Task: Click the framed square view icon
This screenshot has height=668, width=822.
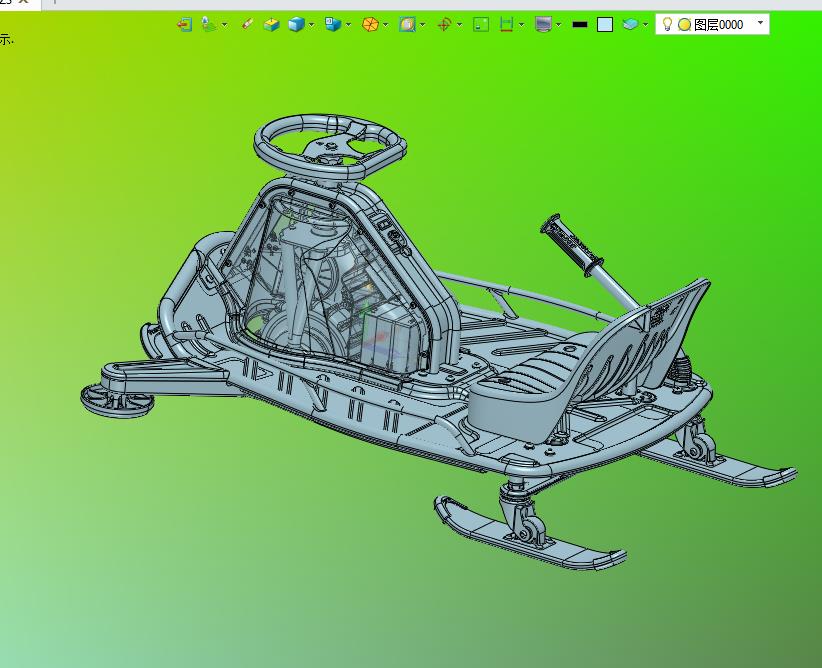Action: point(407,24)
